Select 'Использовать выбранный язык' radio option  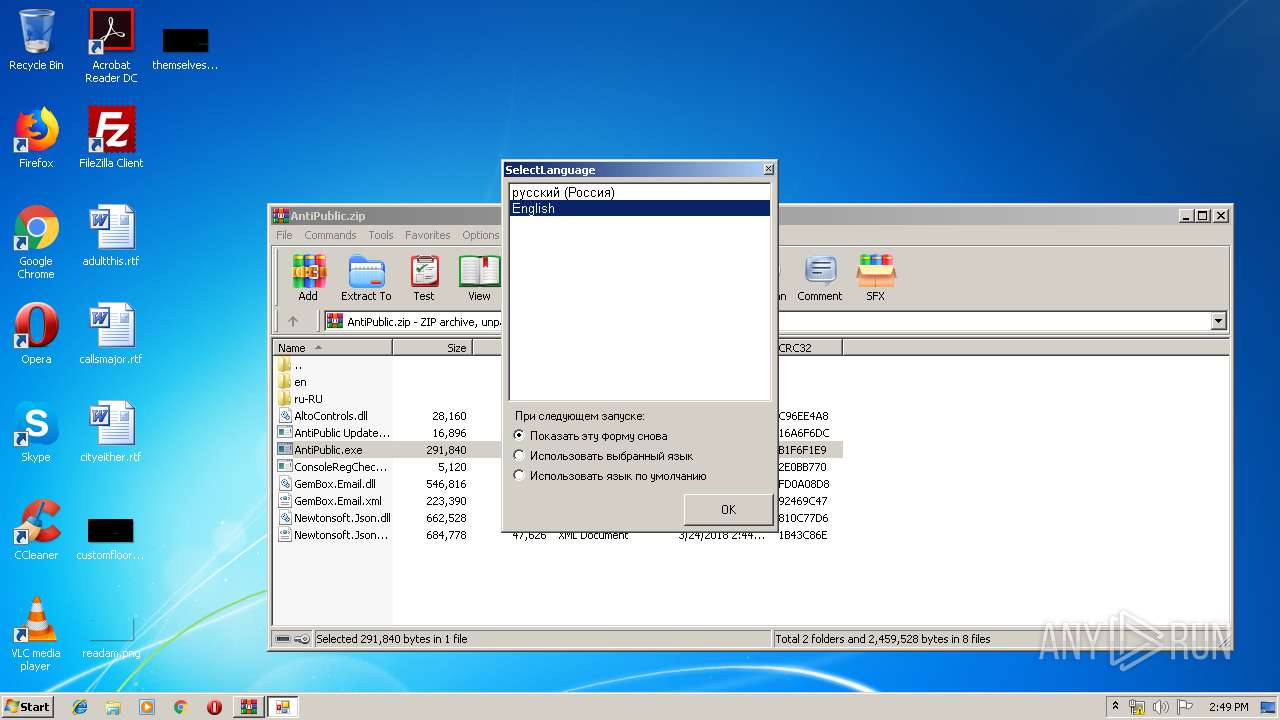[x=602, y=456]
